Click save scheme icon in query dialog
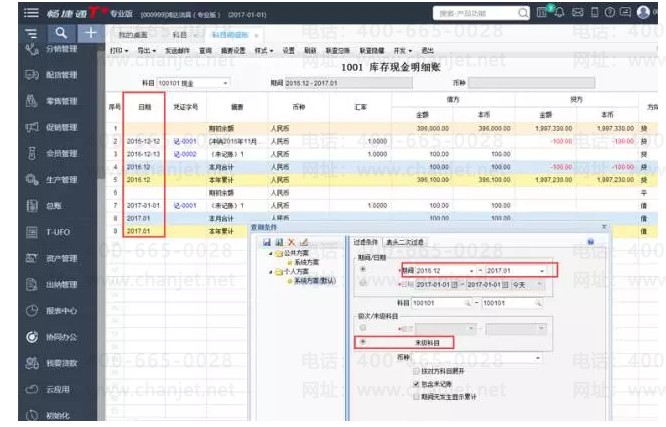The height and width of the screenshot is (427, 666). point(267,243)
